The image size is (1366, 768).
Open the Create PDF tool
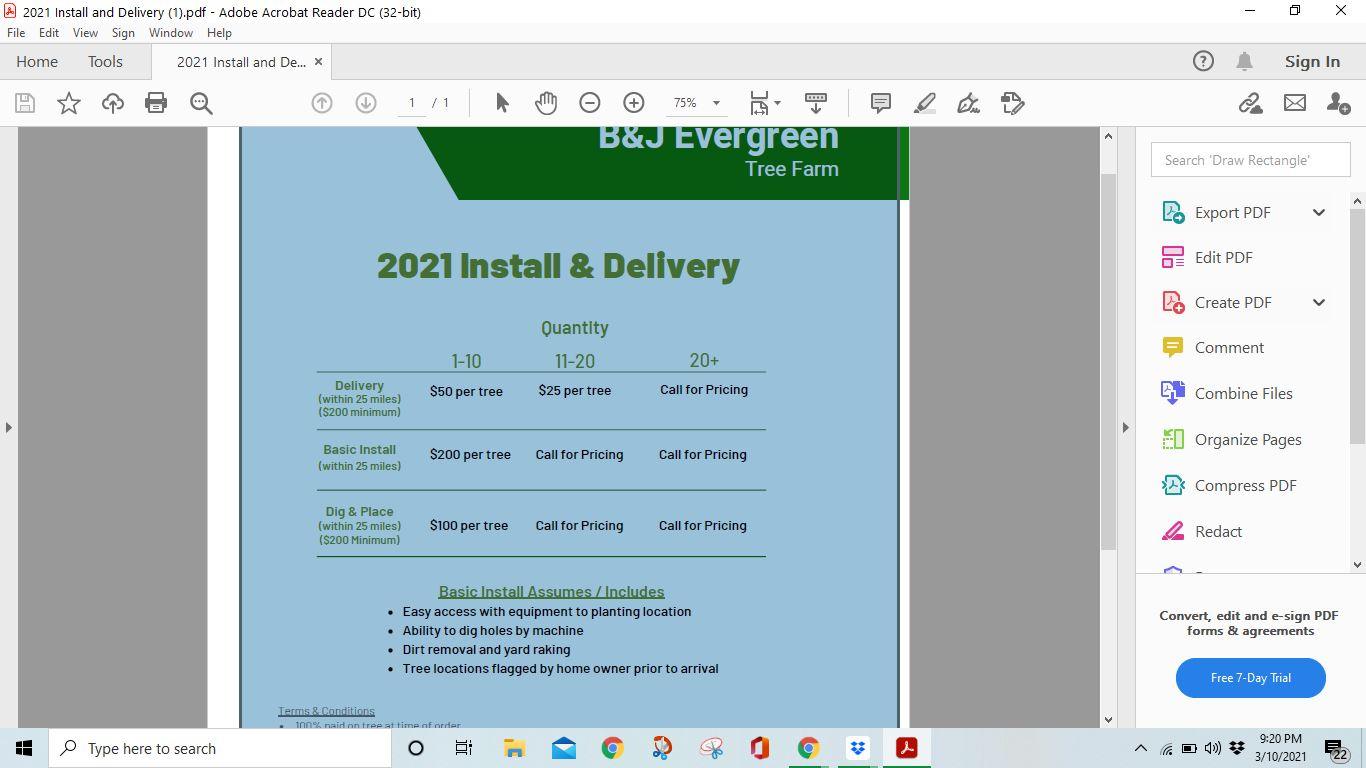click(x=1232, y=302)
